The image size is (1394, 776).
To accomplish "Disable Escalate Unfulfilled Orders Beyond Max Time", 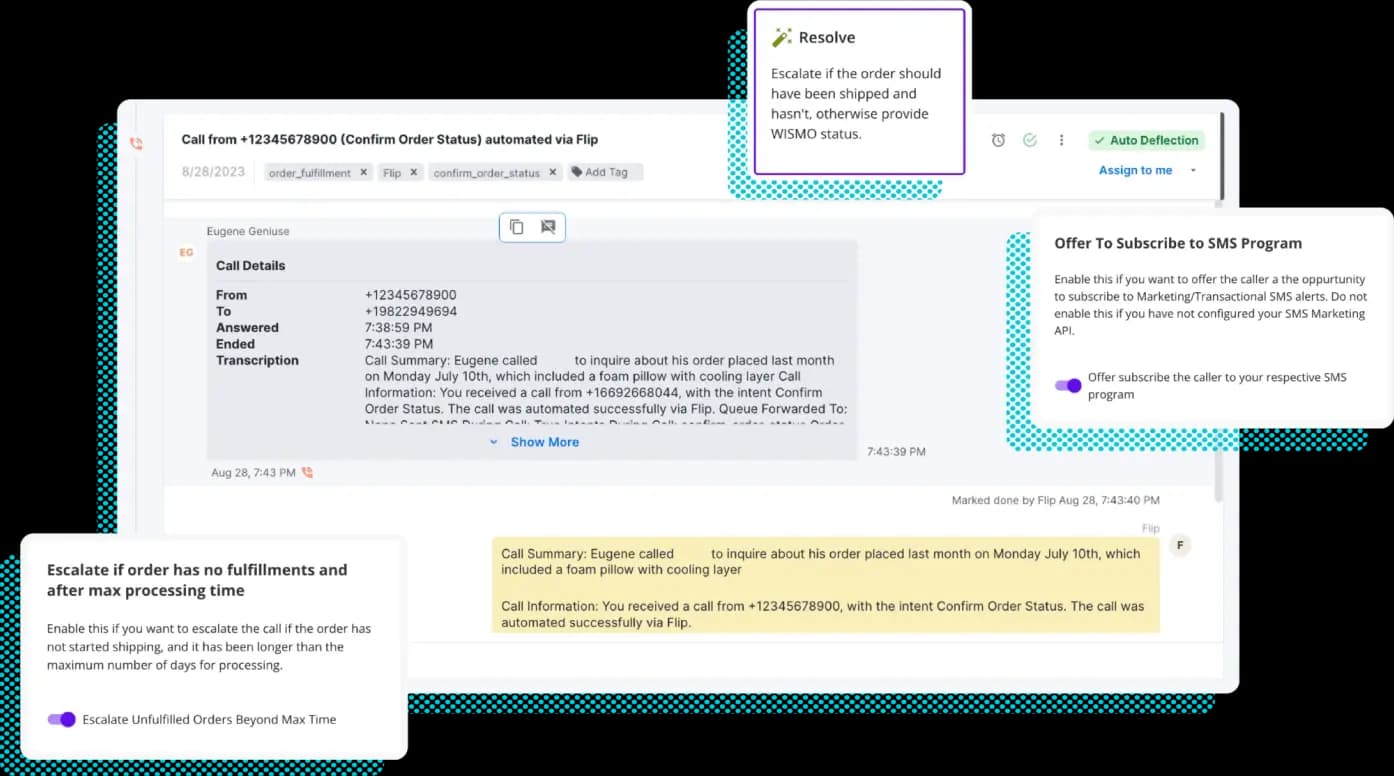I will (x=61, y=719).
